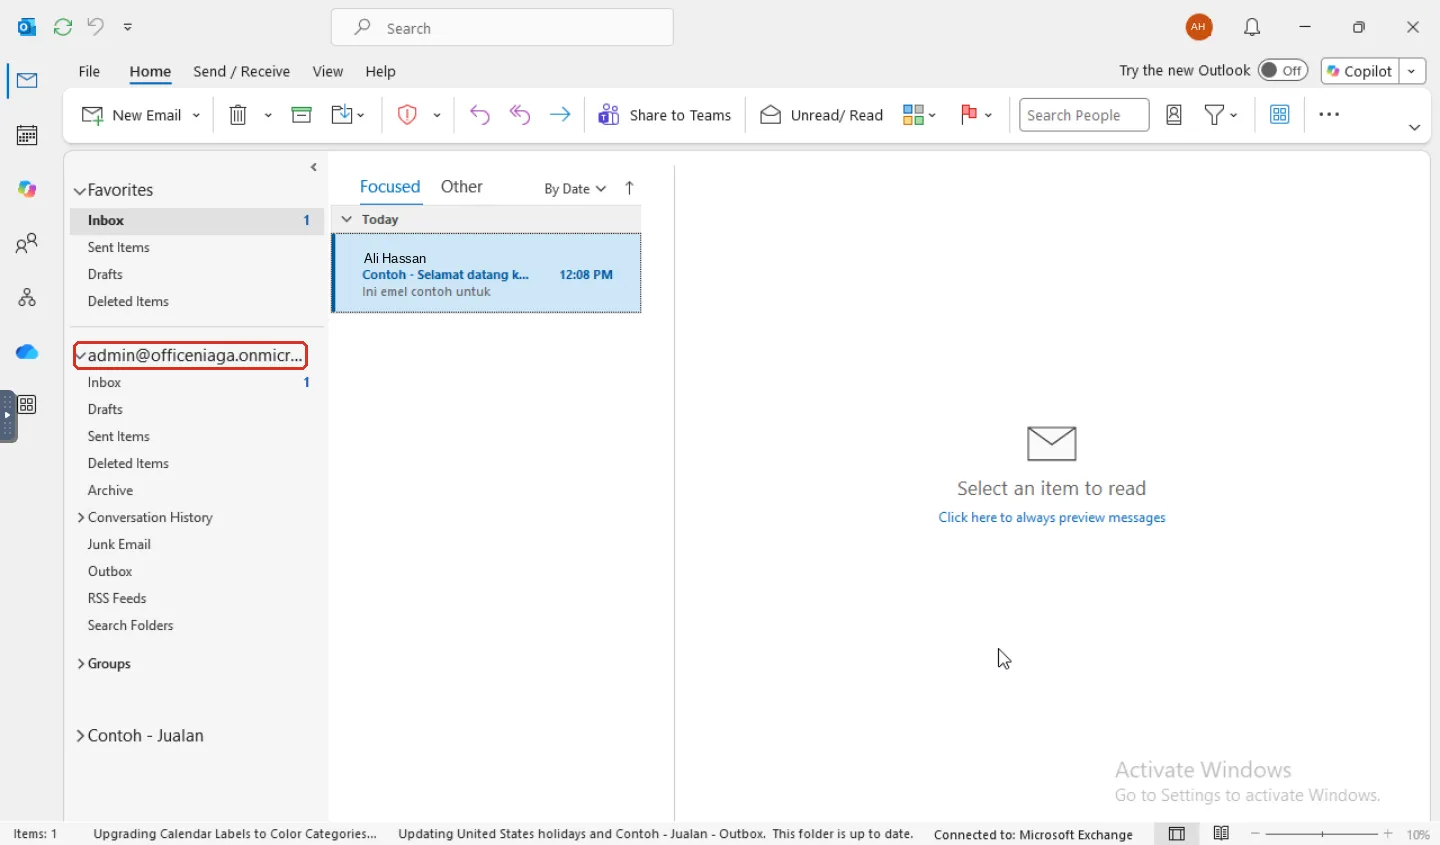Click the zoom out minus button
The width and height of the screenshot is (1440, 845).
(1256, 834)
